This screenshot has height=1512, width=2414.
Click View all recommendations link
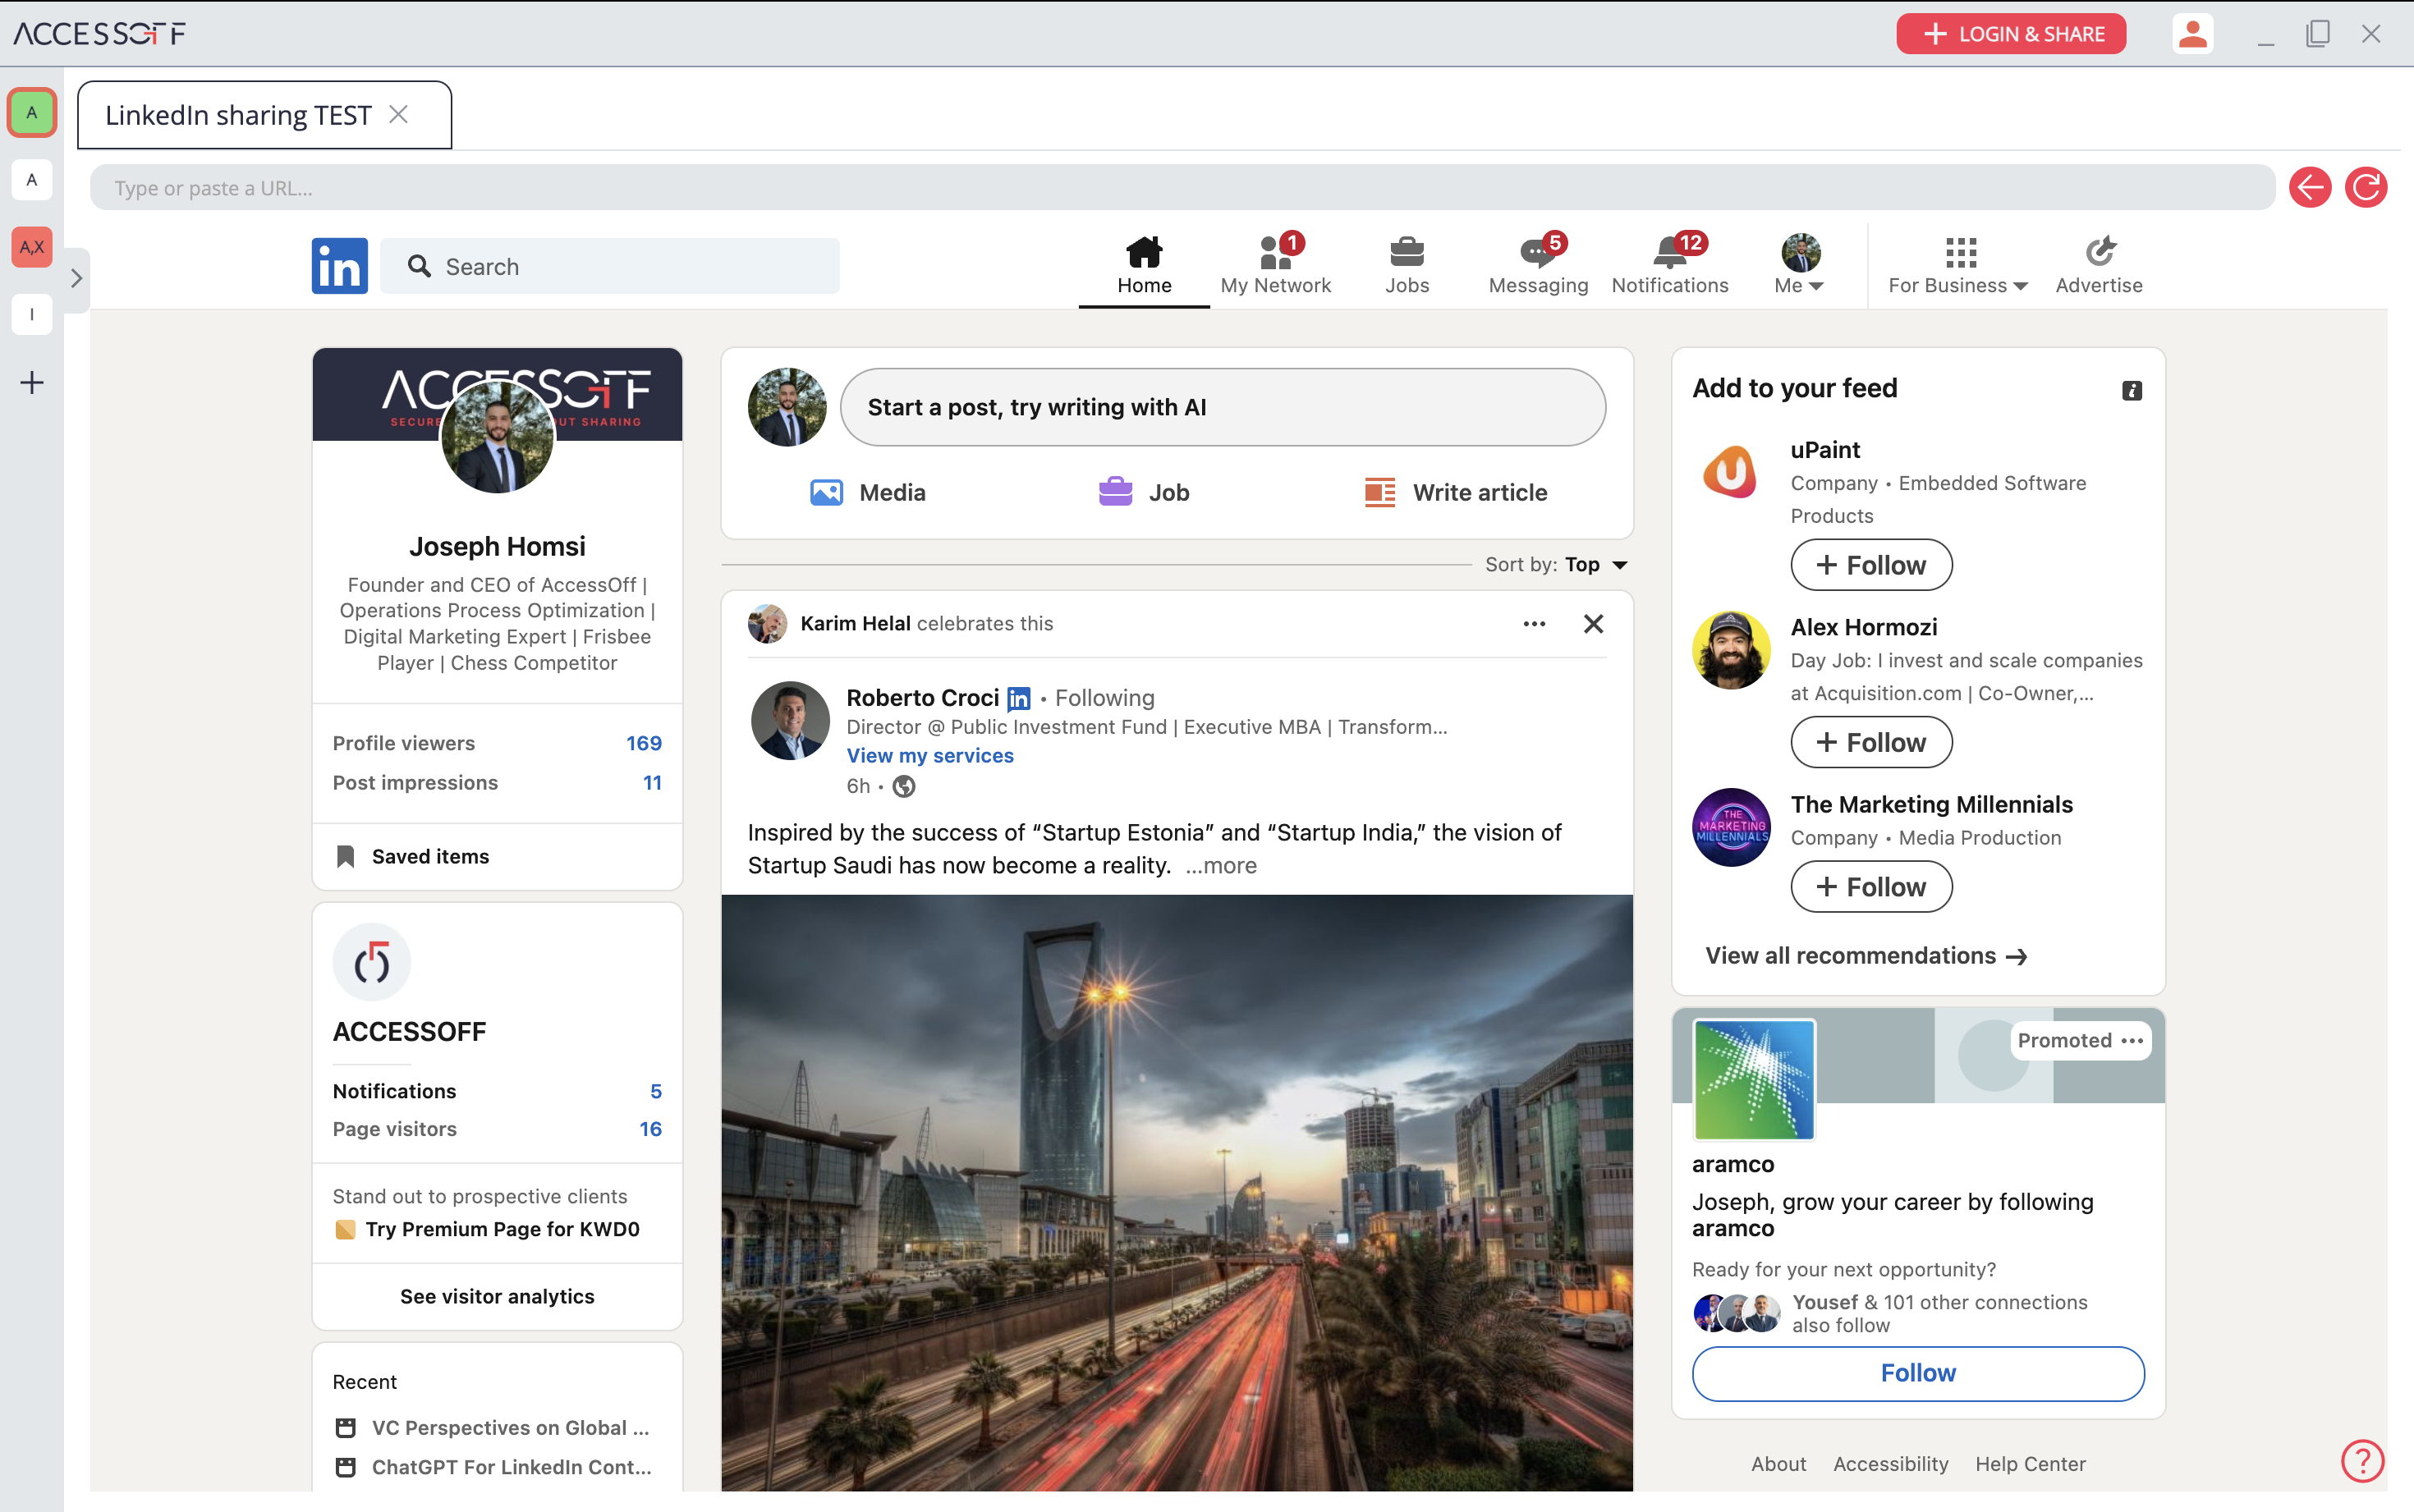pos(1866,956)
